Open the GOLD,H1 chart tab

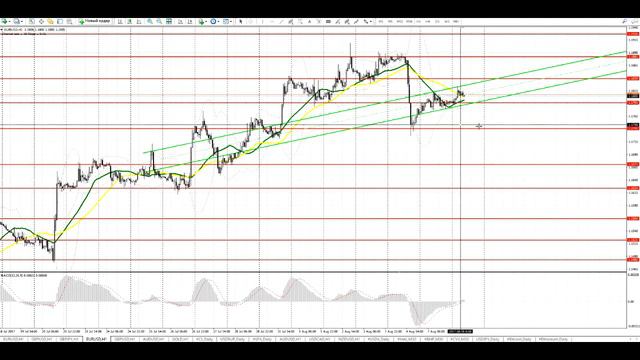[180, 339]
